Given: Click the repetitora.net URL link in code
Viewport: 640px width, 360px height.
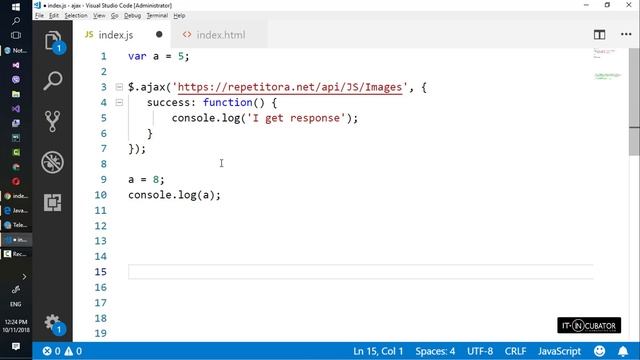Looking at the screenshot, I should pyautogui.click(x=290, y=87).
